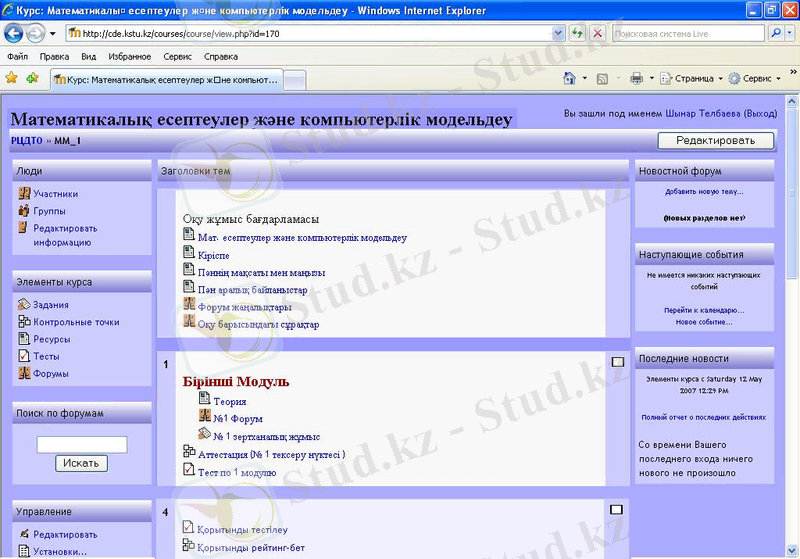The height and width of the screenshot is (559, 800).
Task: Go forward with the browser Forward arrow
Action: (35, 34)
